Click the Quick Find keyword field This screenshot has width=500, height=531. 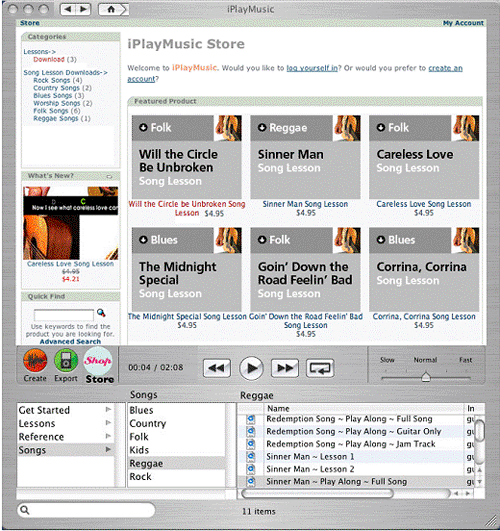[x=64, y=315]
